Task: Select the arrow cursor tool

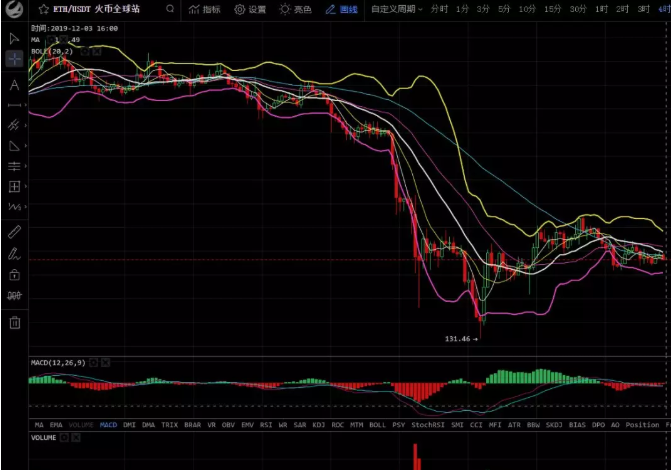Action: pos(14,39)
